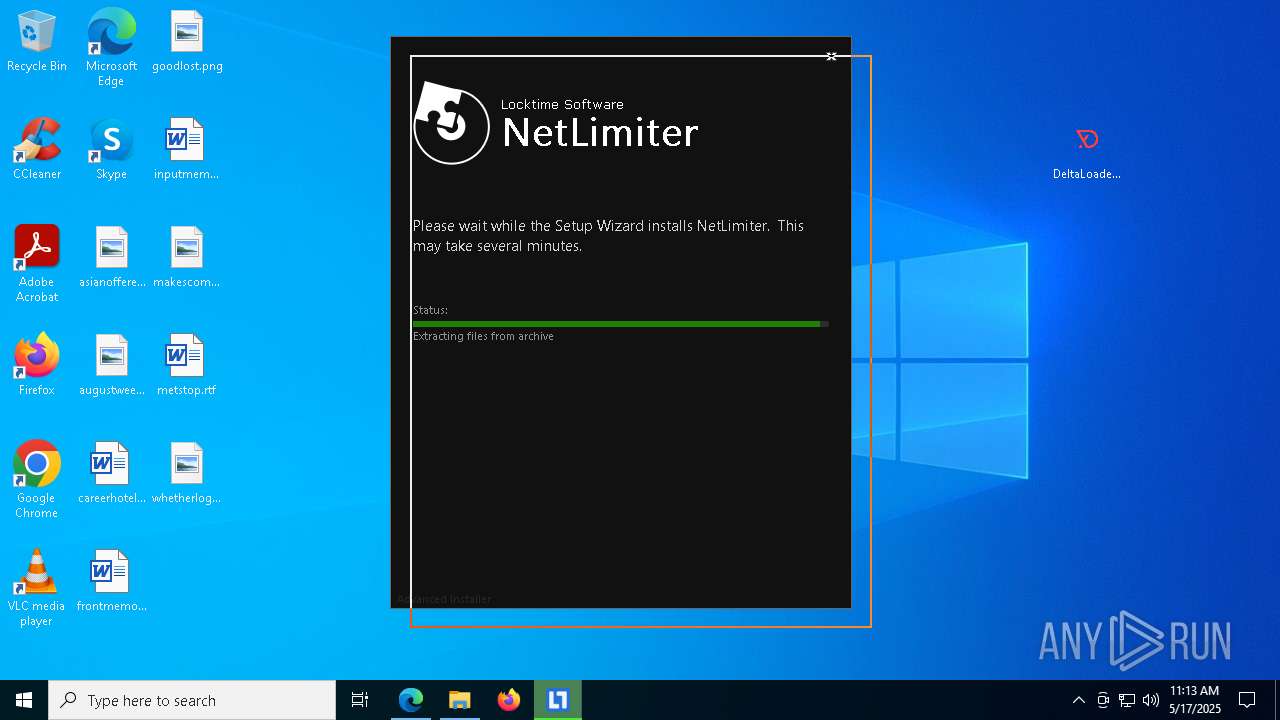Click the 'Please wait while the Setup Wizard' message
Image resolution: width=1280 pixels, height=720 pixels.
coord(608,236)
